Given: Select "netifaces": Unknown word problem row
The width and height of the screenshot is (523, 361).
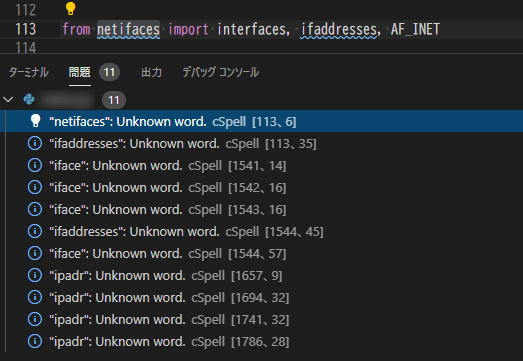Looking at the screenshot, I should point(262,121).
